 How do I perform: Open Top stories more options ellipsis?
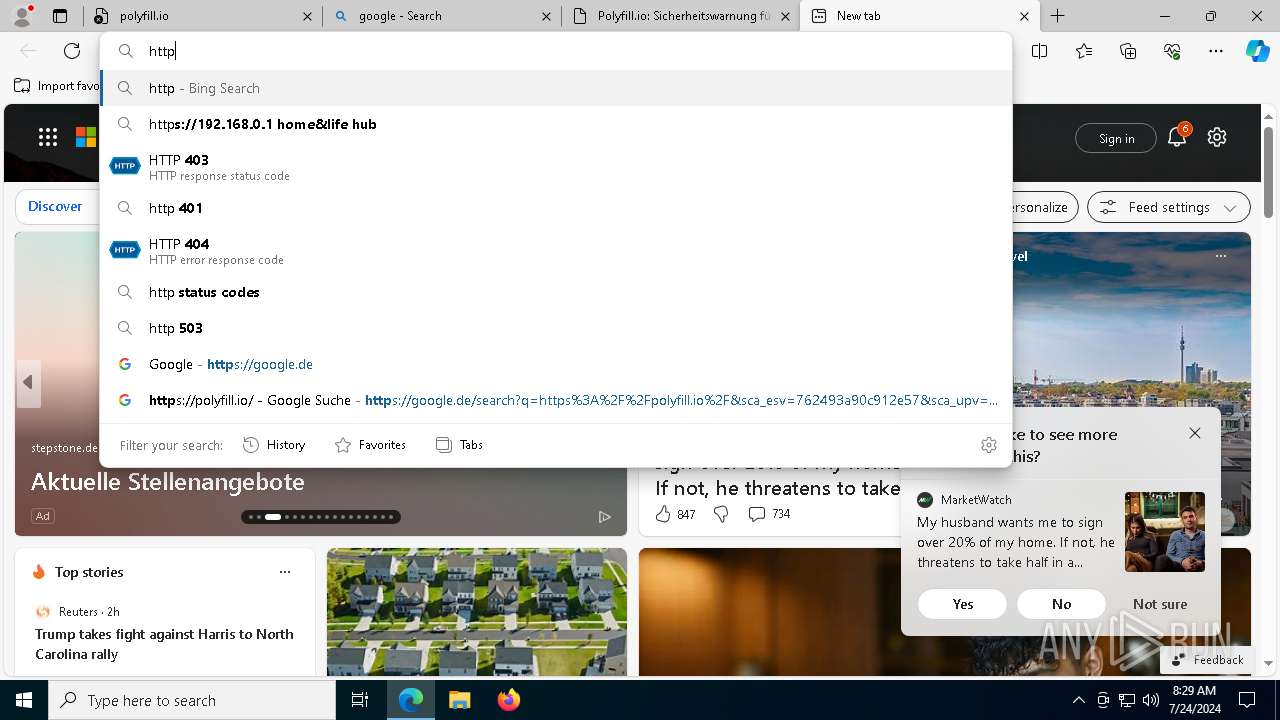pos(285,572)
